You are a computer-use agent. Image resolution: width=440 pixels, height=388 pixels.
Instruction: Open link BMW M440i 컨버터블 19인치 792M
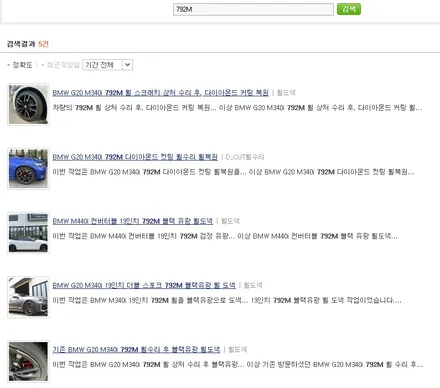(132, 221)
